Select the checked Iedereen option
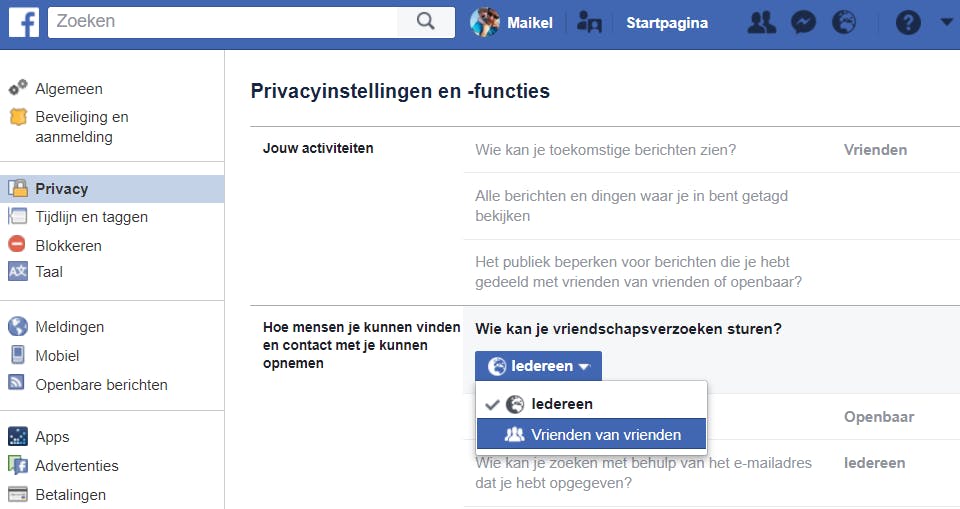Viewport: 960px width, 509px height. 561,404
